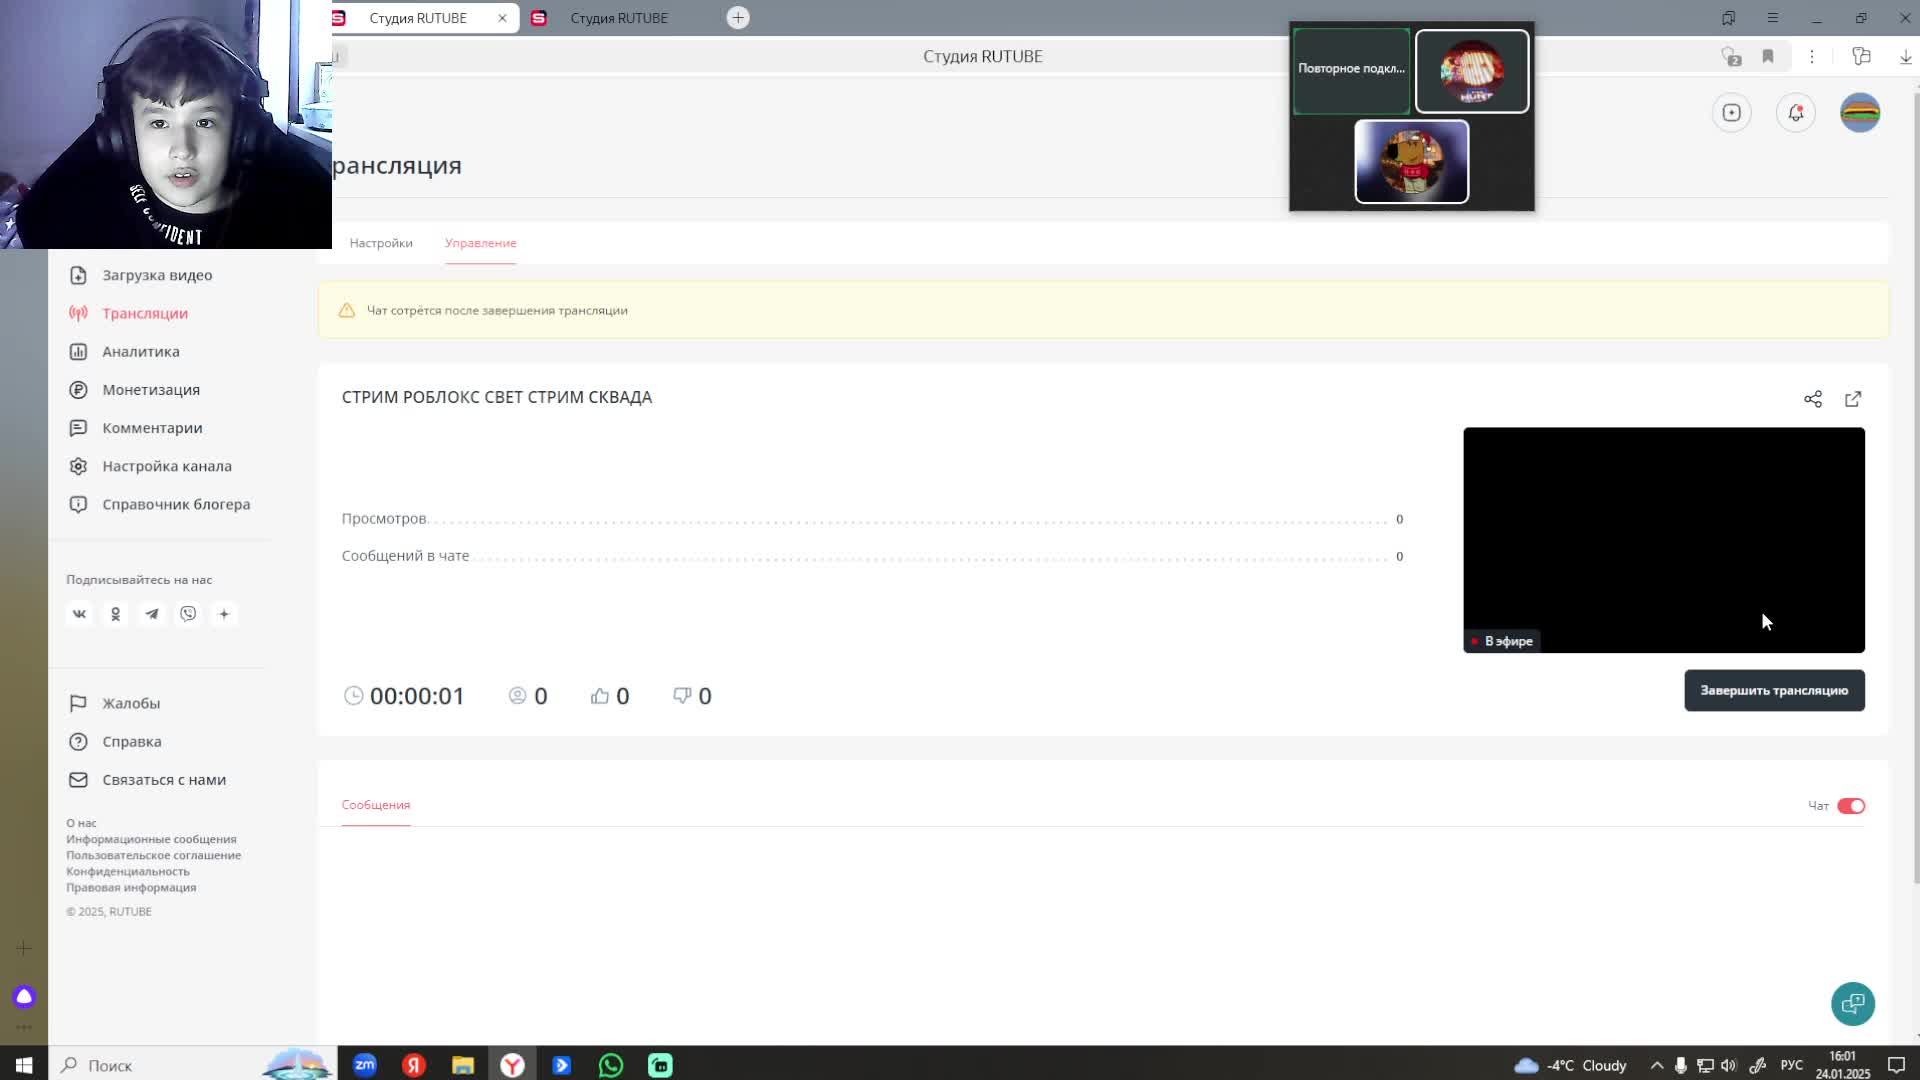Open О нас footer link
The width and height of the screenshot is (1920, 1080).
pos(81,823)
